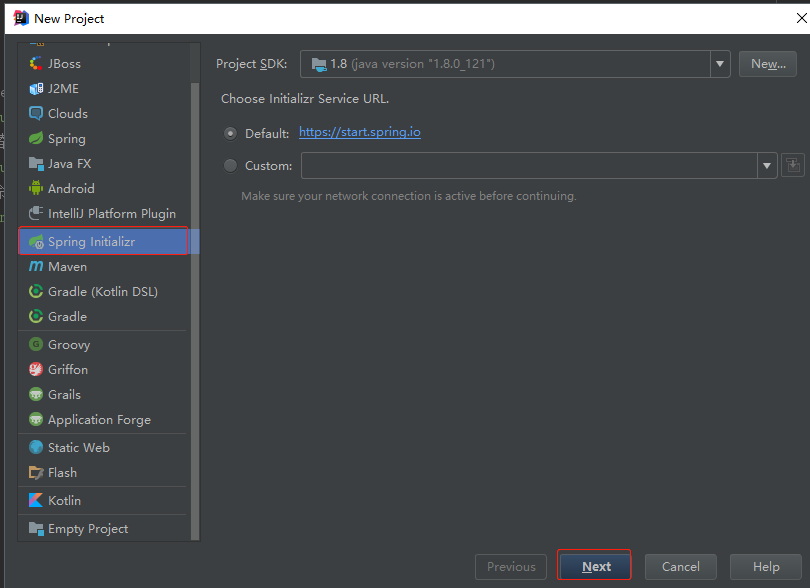Click the New... SDK button
Viewport: 810px width, 588px height.
(768, 64)
